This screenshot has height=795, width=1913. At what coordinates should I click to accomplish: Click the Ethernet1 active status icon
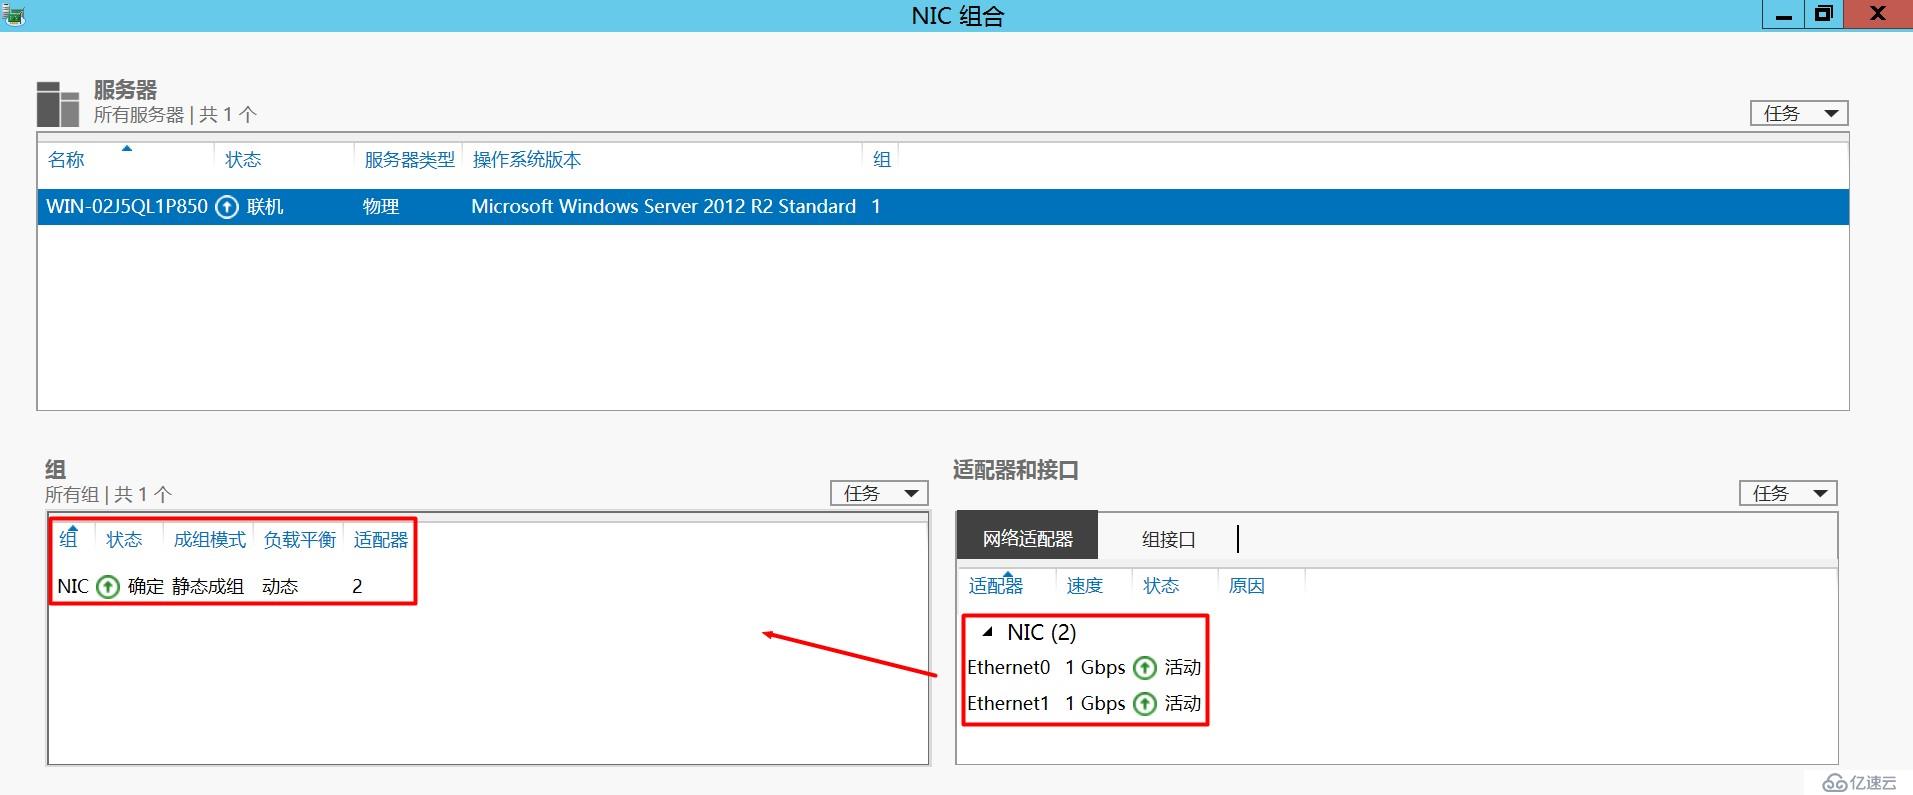pyautogui.click(x=1145, y=704)
